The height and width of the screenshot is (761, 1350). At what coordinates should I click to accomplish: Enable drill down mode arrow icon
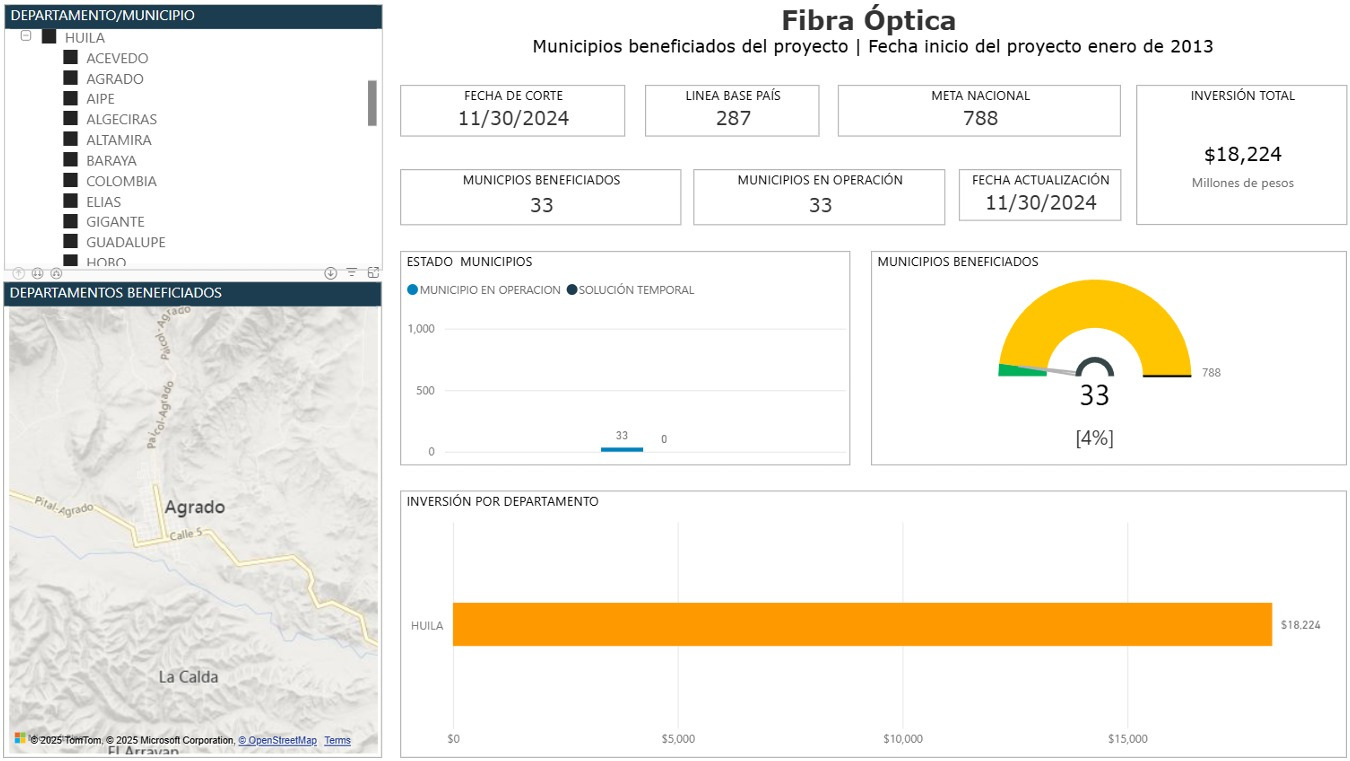[331, 273]
